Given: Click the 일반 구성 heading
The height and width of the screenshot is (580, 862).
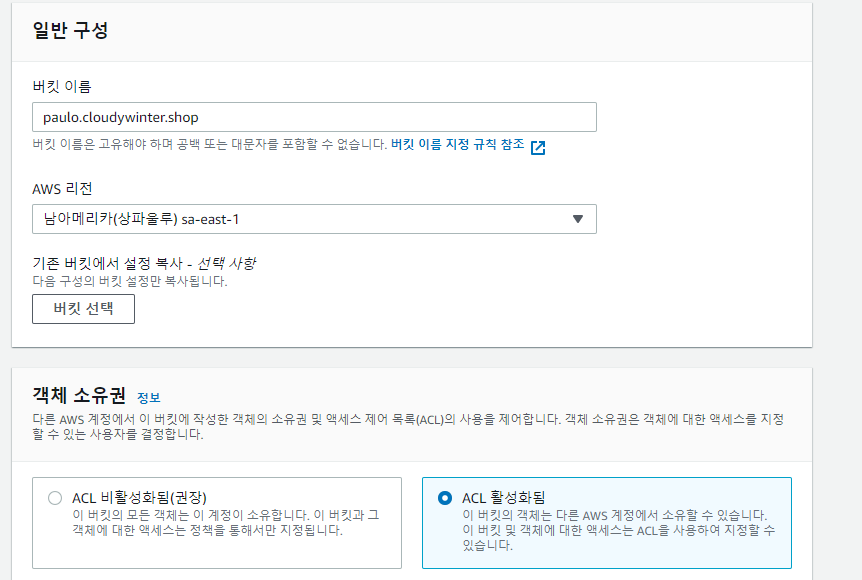Looking at the screenshot, I should pos(70,30).
